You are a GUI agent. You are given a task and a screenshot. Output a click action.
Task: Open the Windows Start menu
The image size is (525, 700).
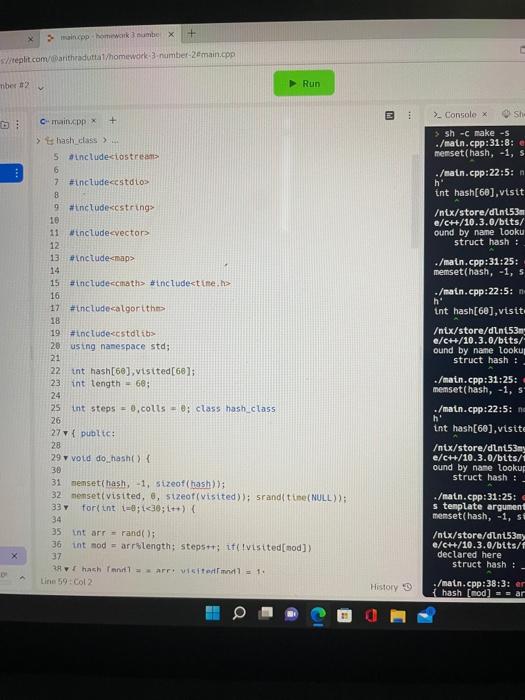click(x=212, y=613)
